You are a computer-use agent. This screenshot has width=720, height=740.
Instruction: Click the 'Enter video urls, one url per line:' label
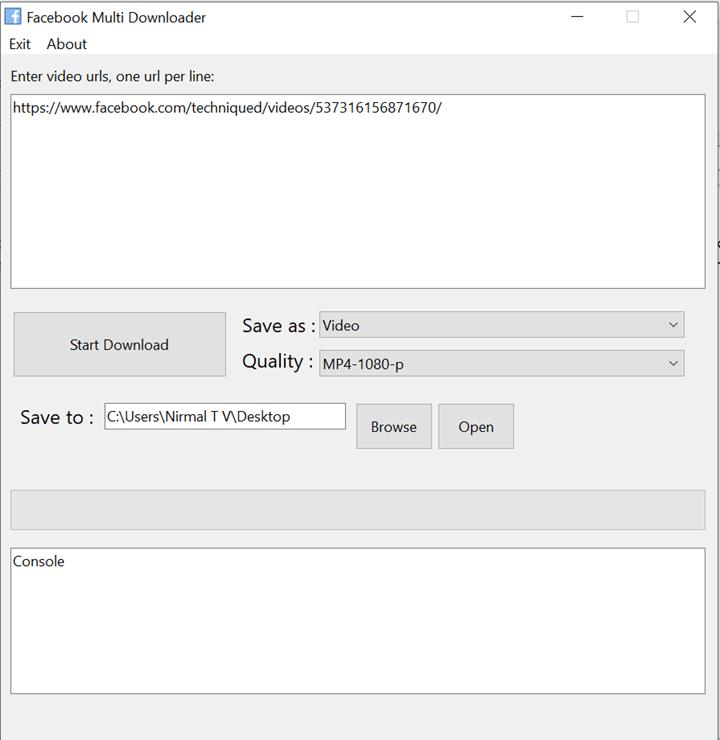(x=112, y=76)
